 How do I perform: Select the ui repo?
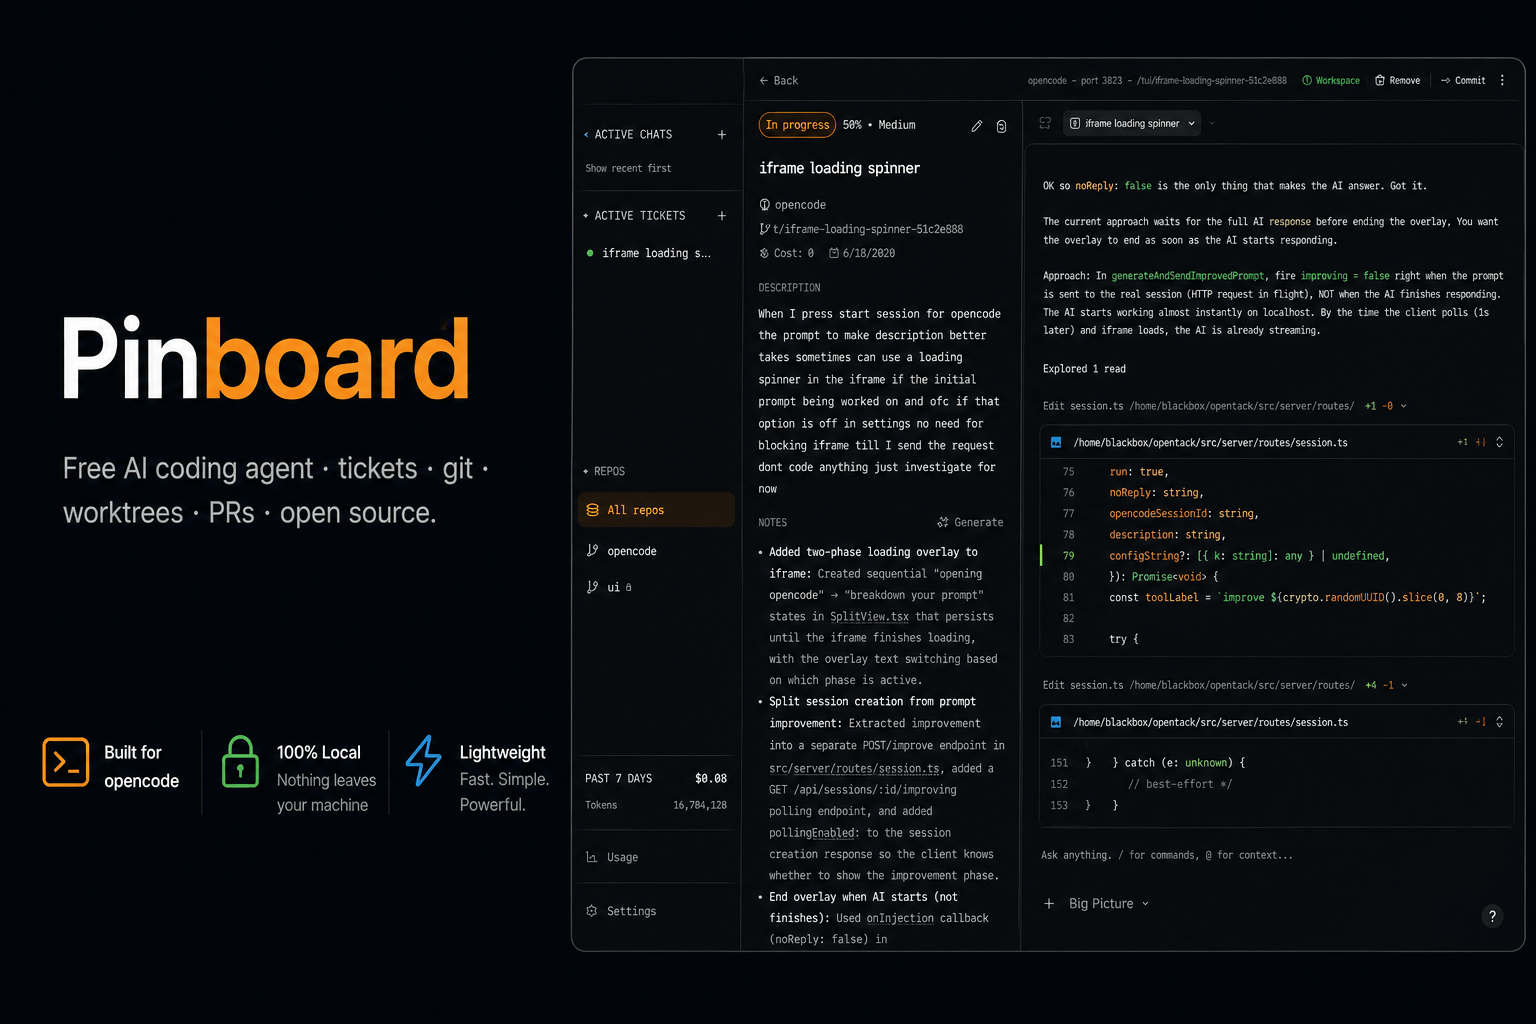coord(656,587)
